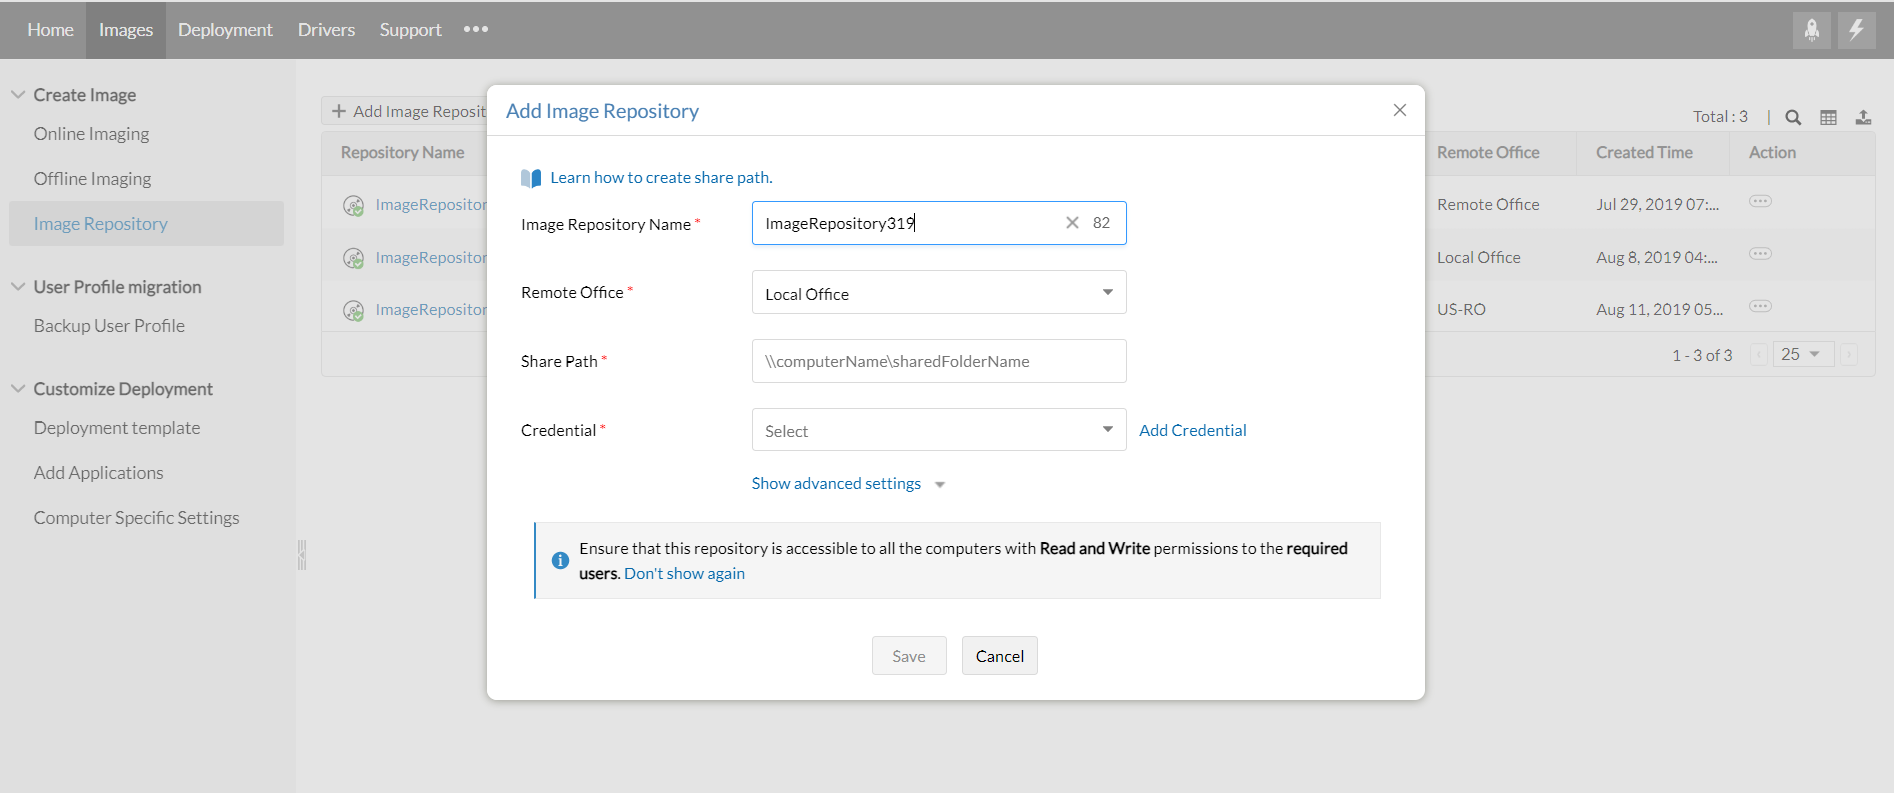
Task: Clear the Image Repository Name field
Action: tap(1072, 223)
